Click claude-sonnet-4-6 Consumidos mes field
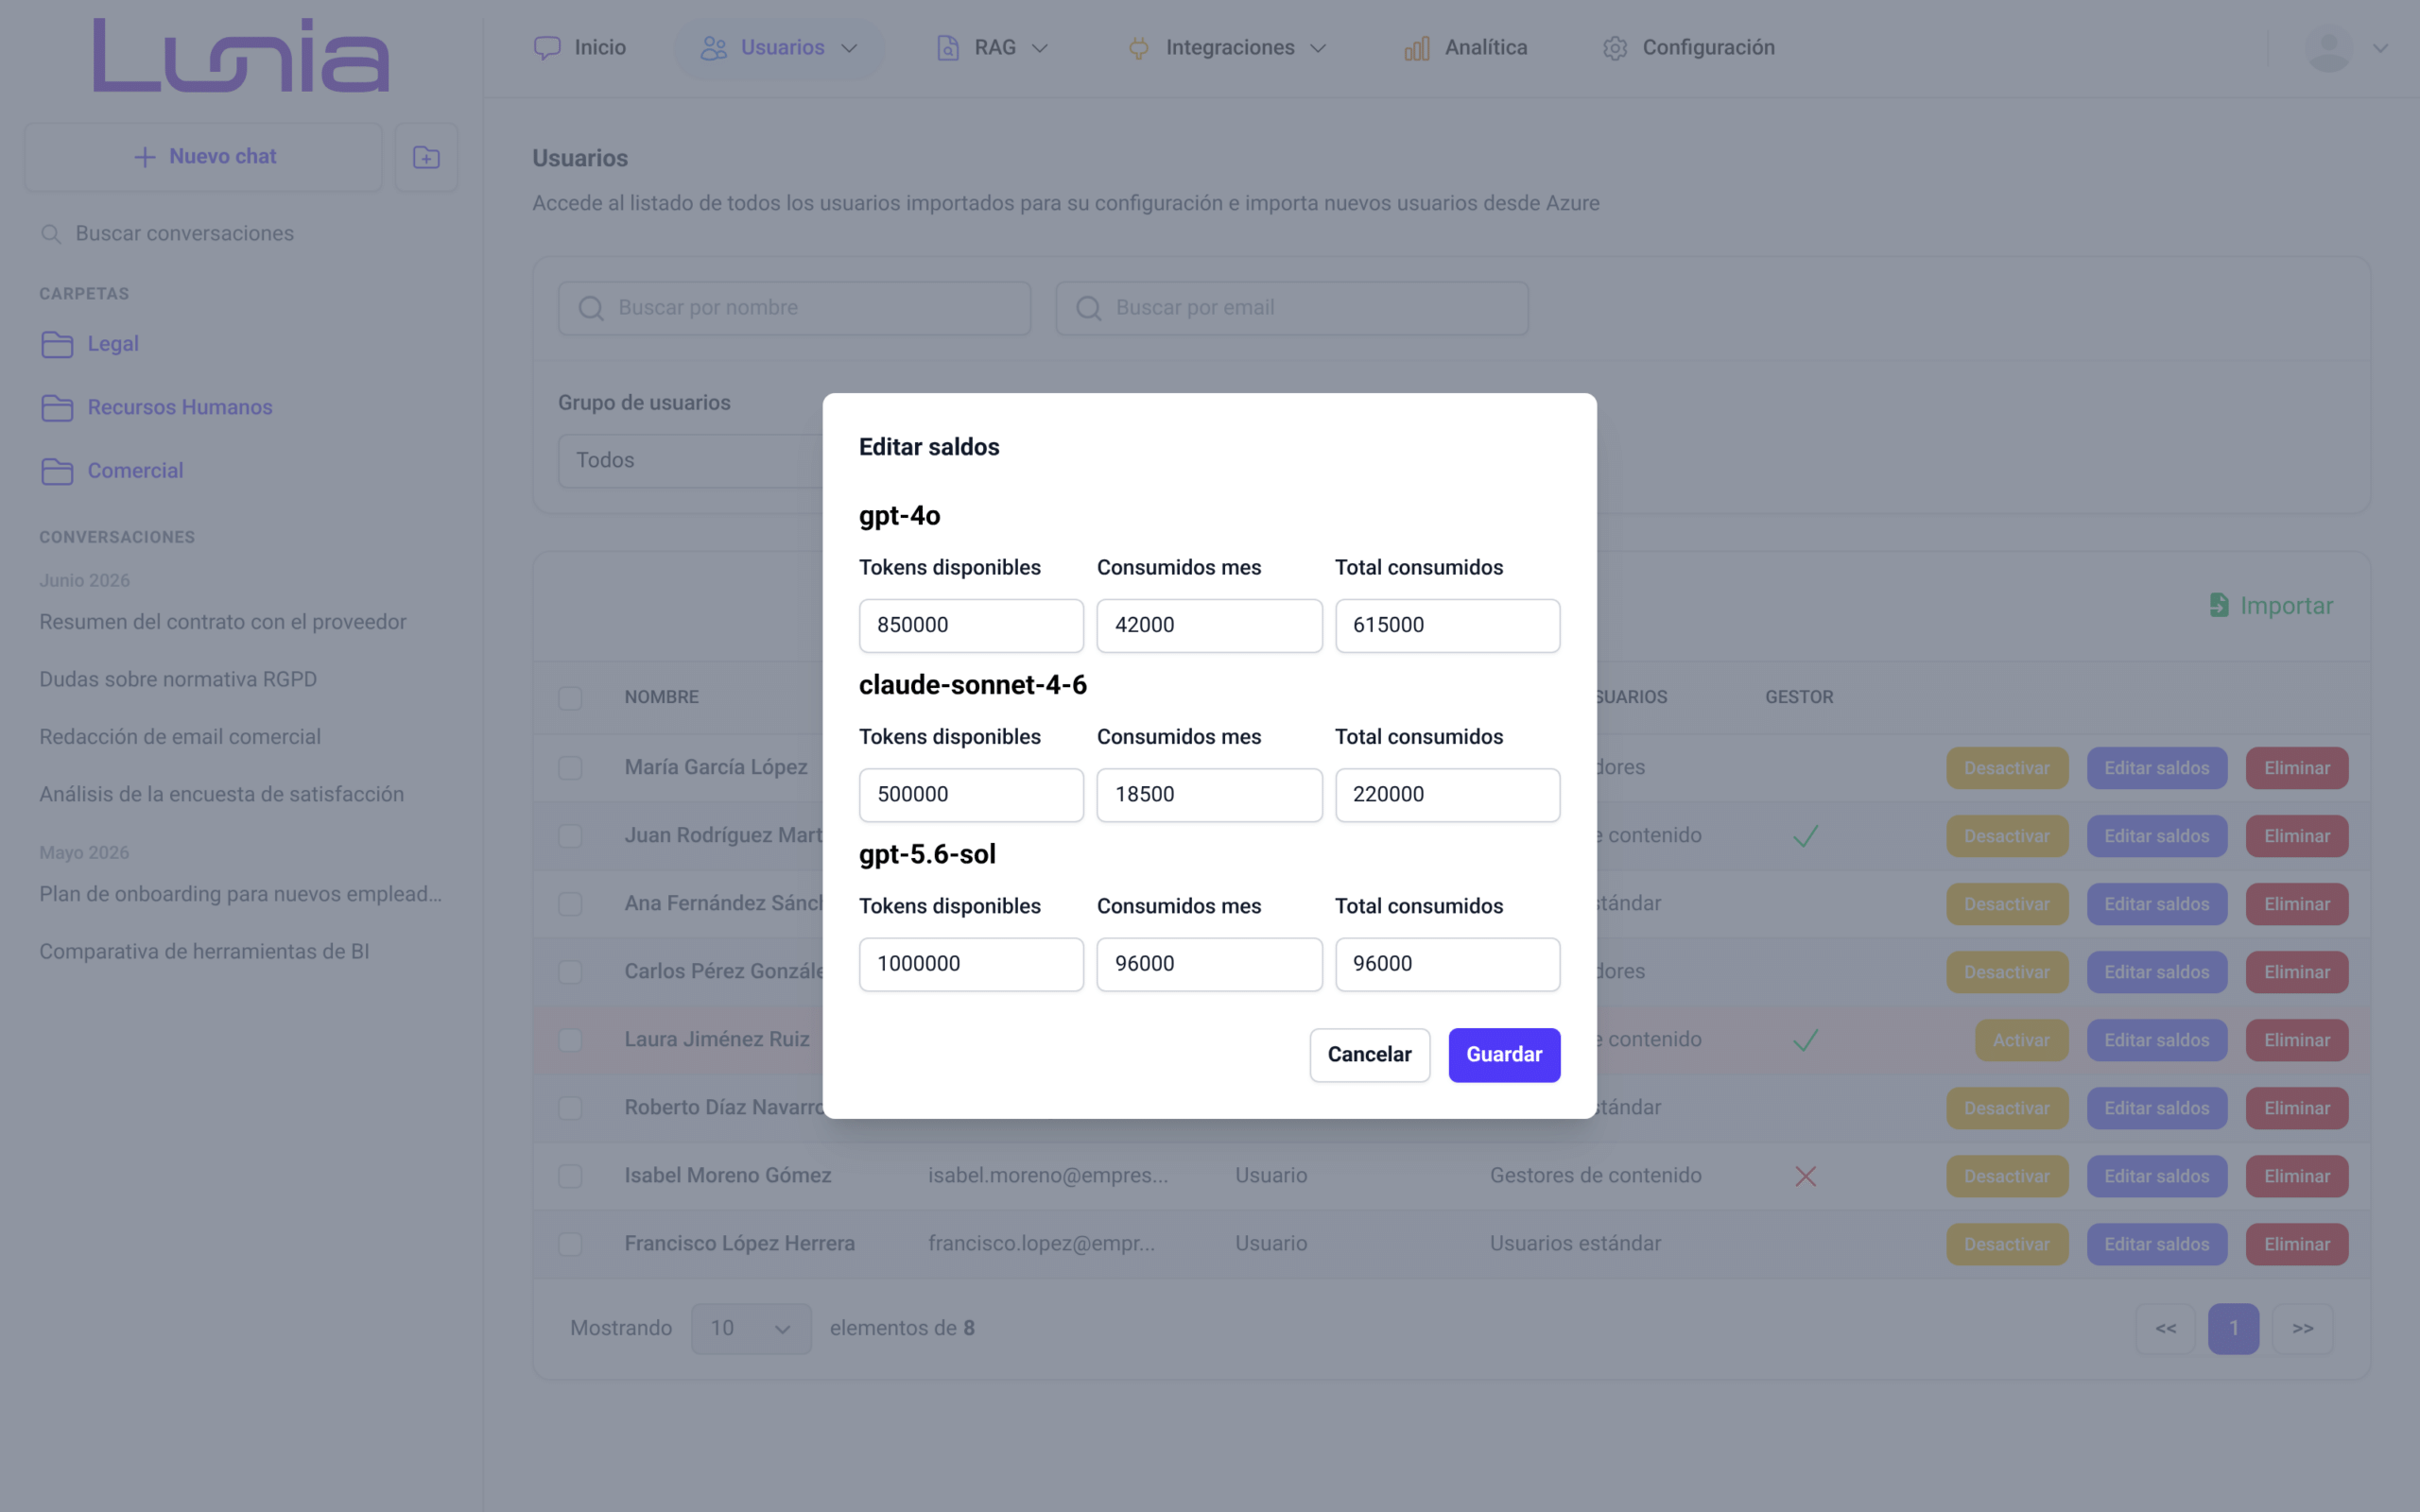Viewport: 2420px width, 1512px height. point(1209,795)
